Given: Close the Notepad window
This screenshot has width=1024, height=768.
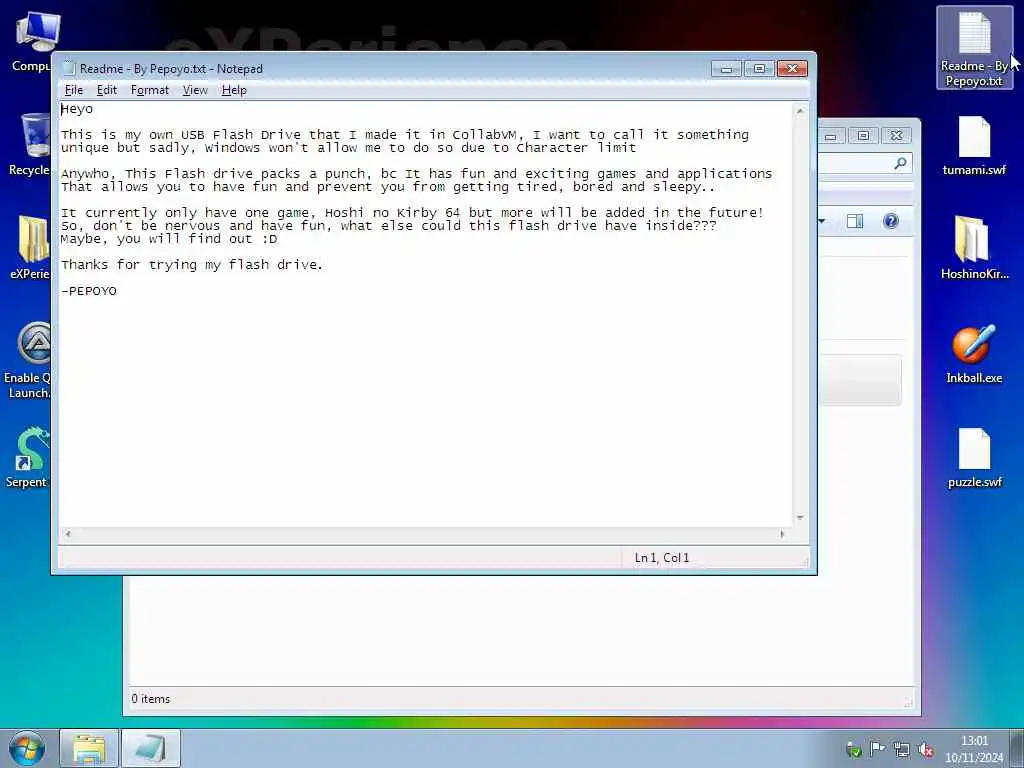Looking at the screenshot, I should (x=792, y=69).
